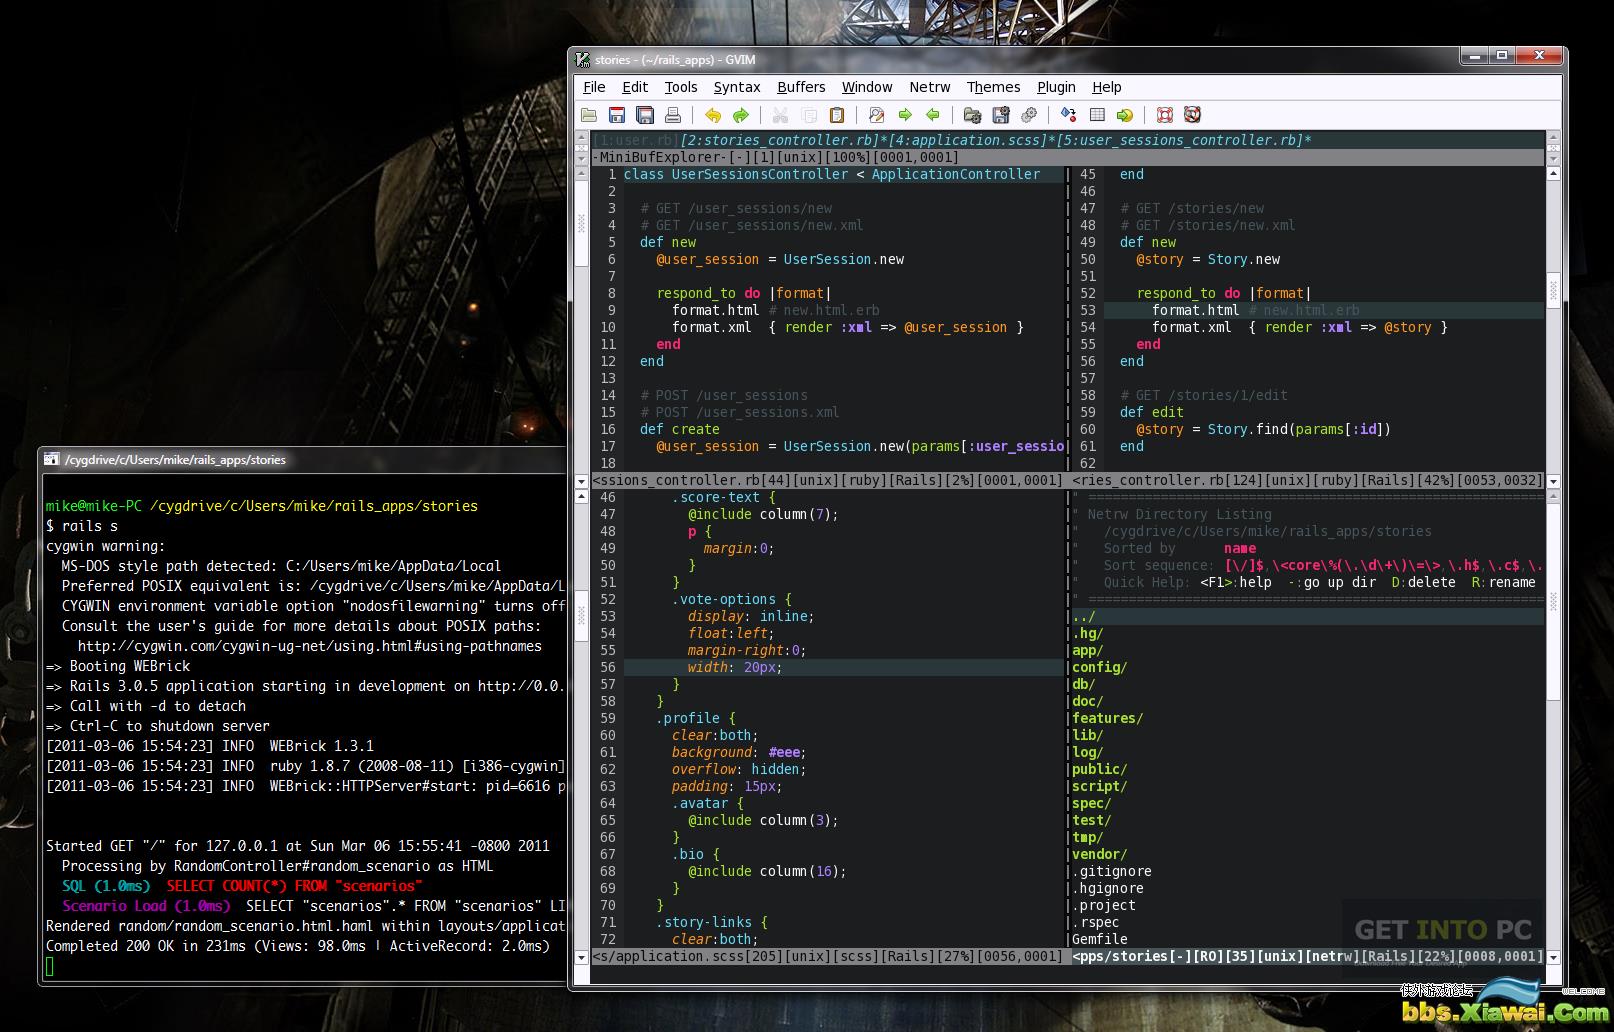Click the Run script gear icon
Screen dimensions: 1614x1032
pos(1028,115)
